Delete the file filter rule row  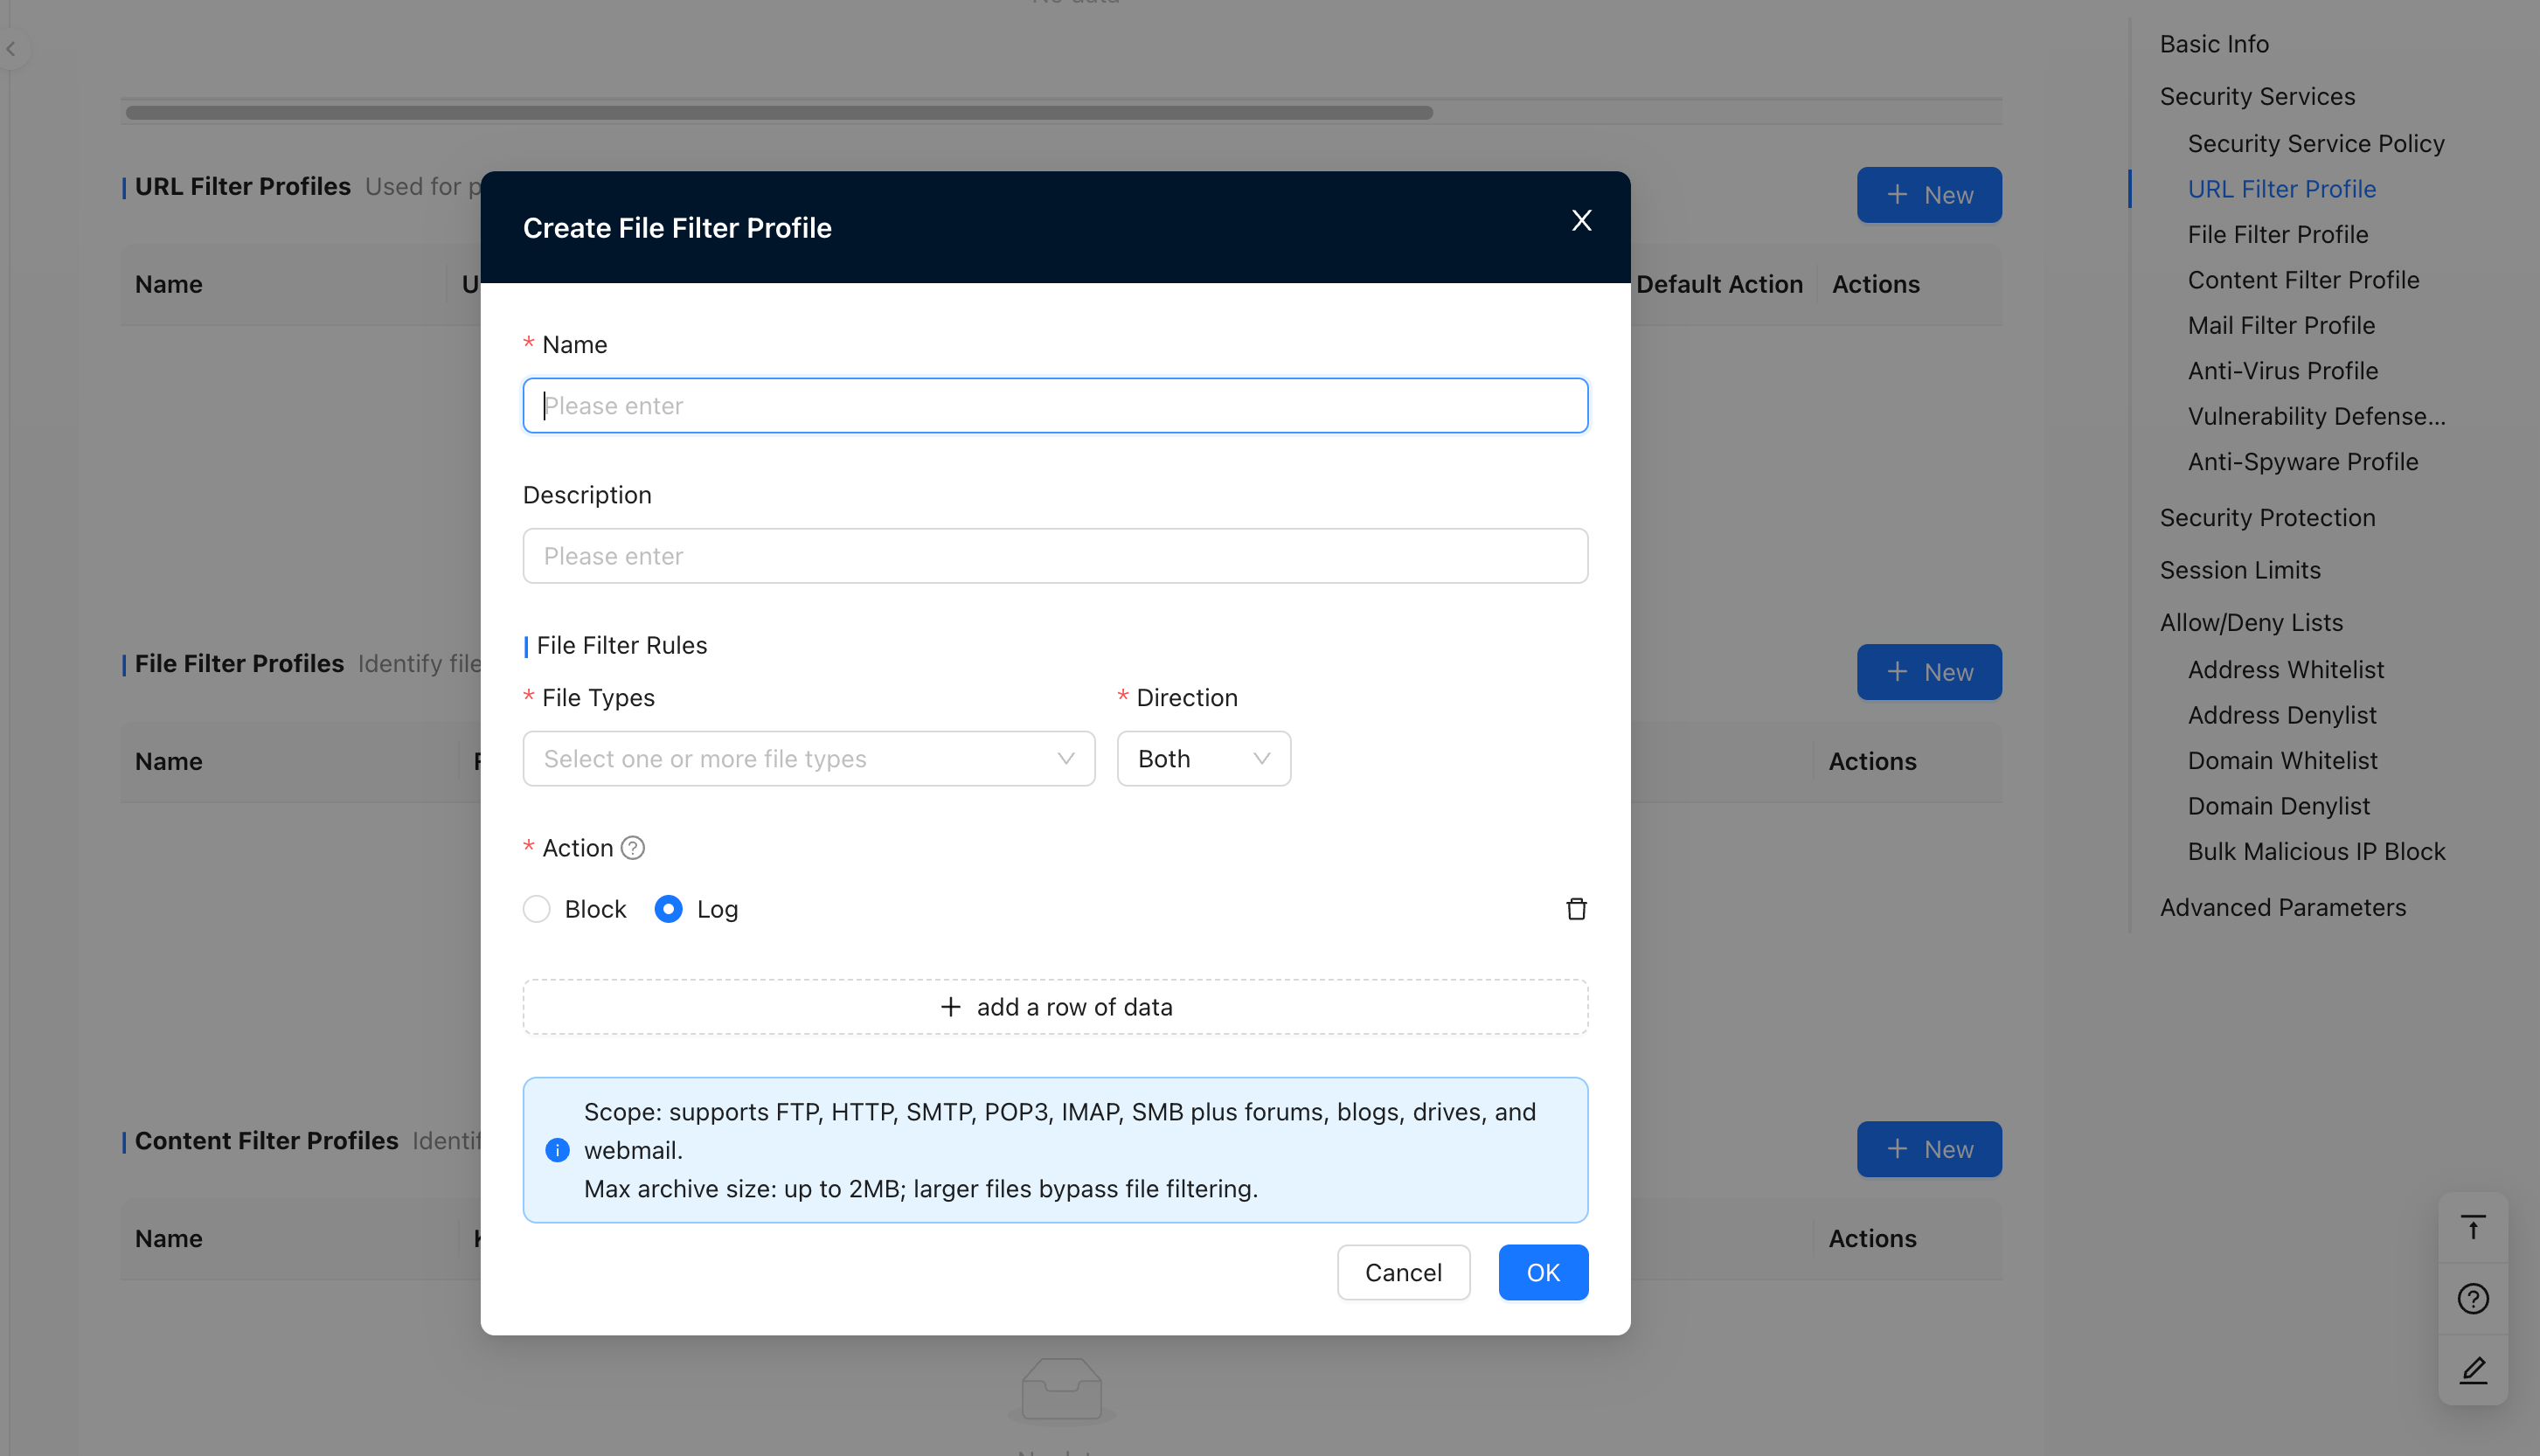coord(1576,908)
